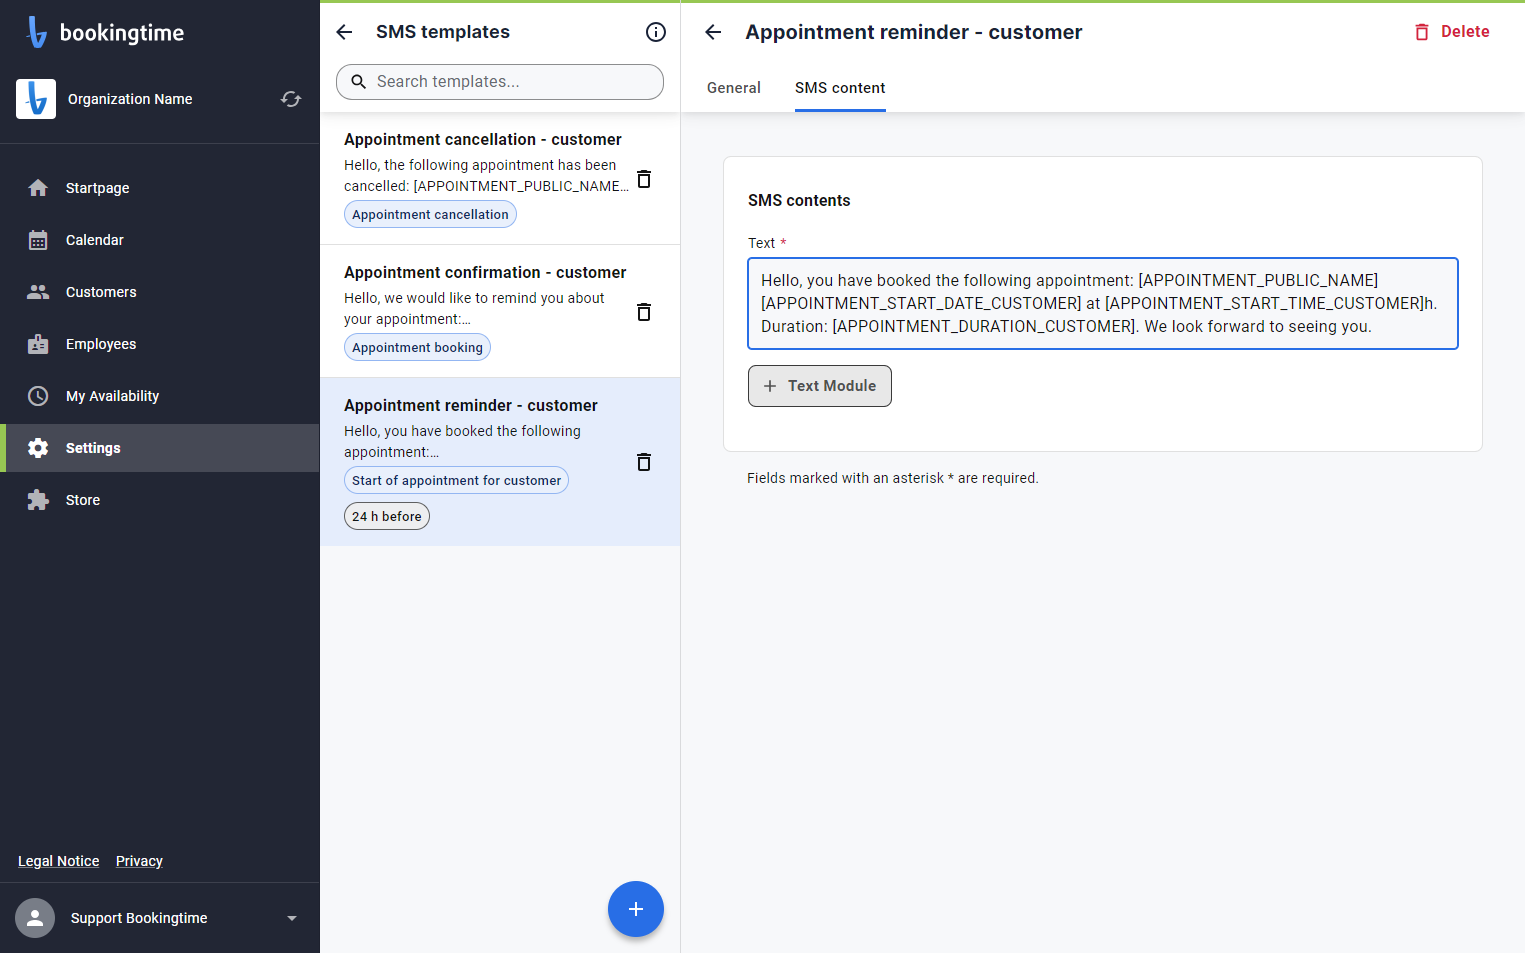The height and width of the screenshot is (953, 1525).
Task: Open the Startpage home icon
Action: pyautogui.click(x=38, y=188)
